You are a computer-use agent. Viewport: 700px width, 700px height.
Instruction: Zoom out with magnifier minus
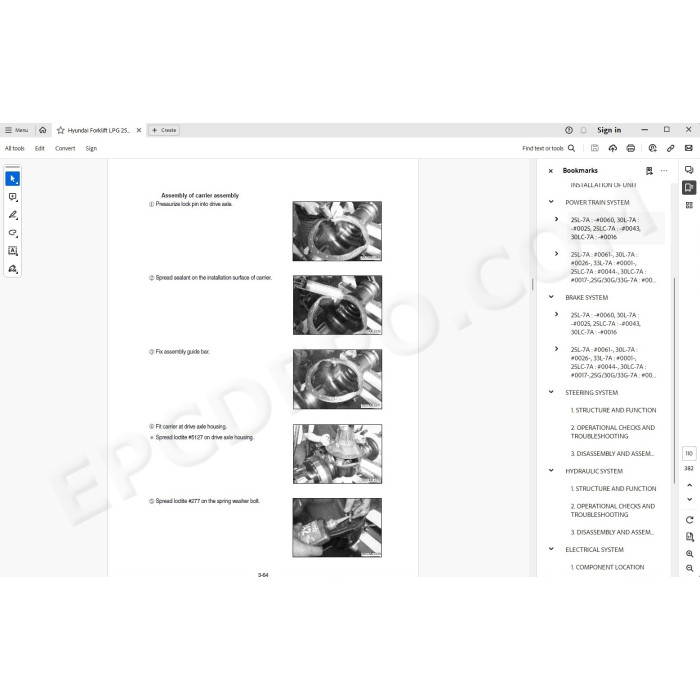coord(689,568)
